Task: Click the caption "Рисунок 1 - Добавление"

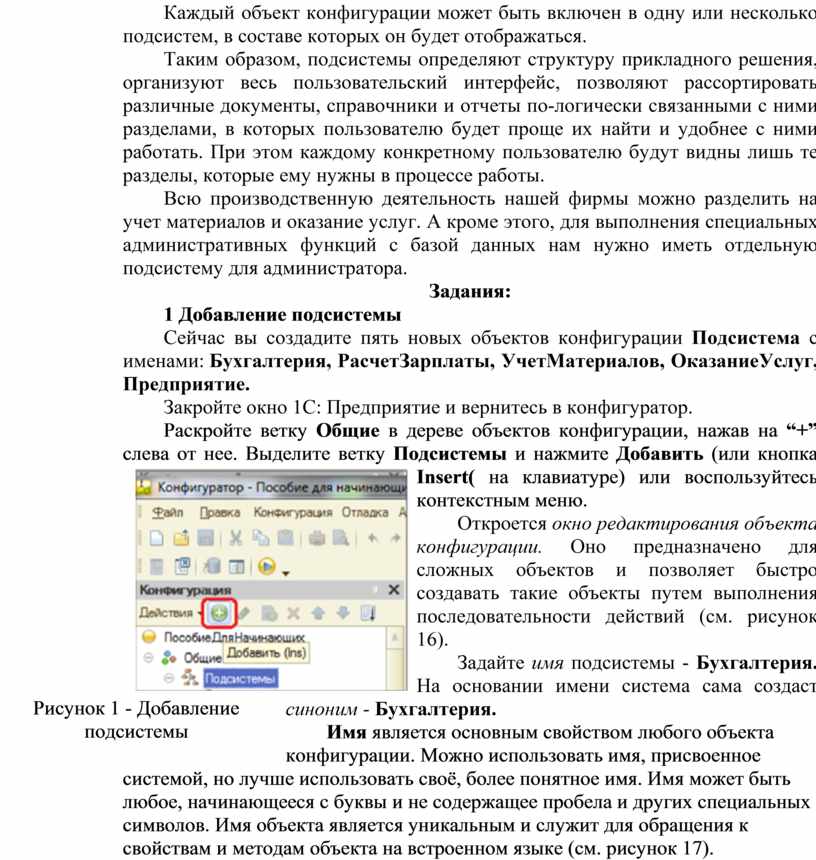Action: 136,708
